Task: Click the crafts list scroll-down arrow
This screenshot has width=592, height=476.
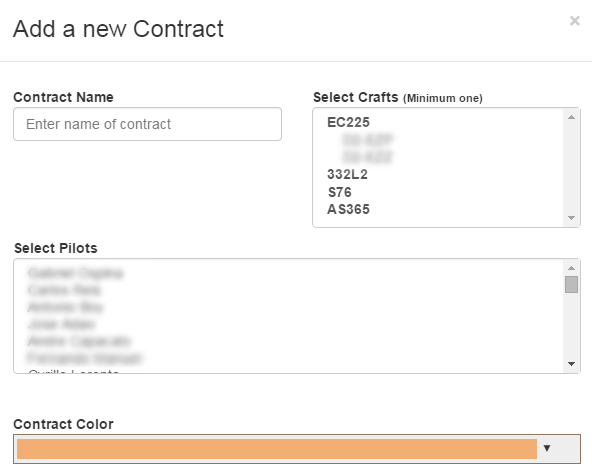Action: pos(571,218)
